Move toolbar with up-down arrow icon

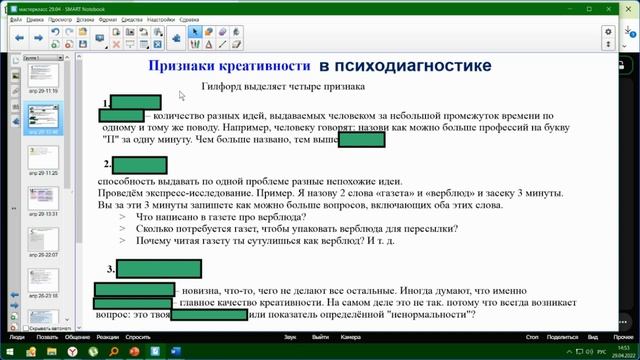click(608, 44)
